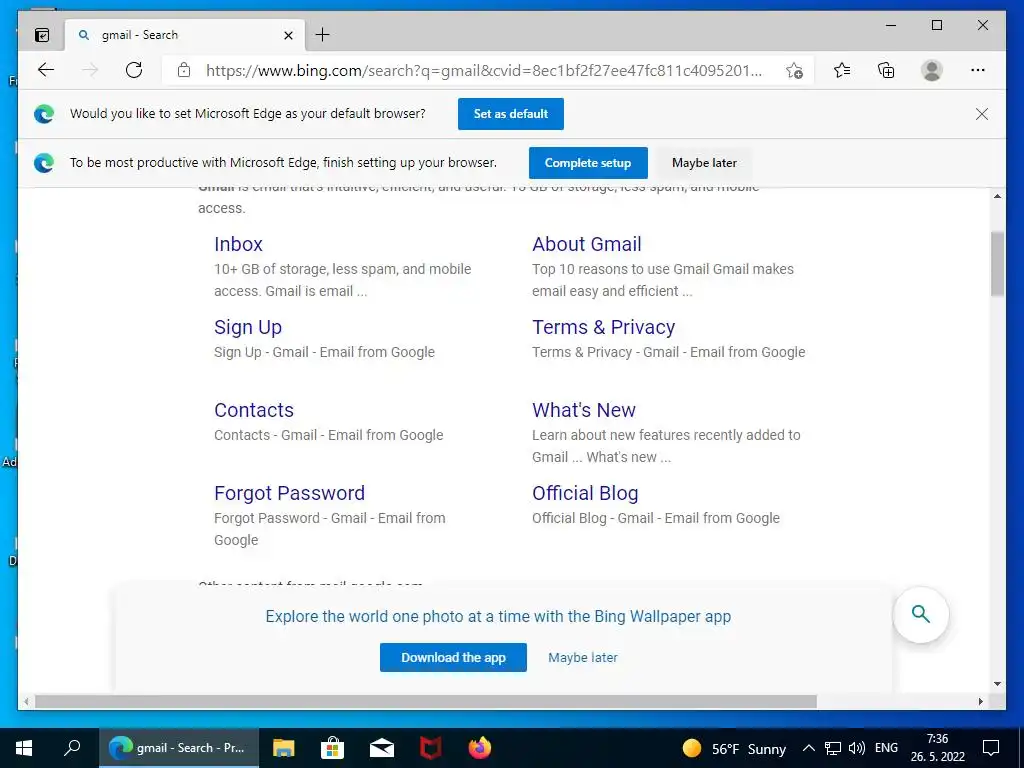Show hidden system tray icons

click(808, 748)
